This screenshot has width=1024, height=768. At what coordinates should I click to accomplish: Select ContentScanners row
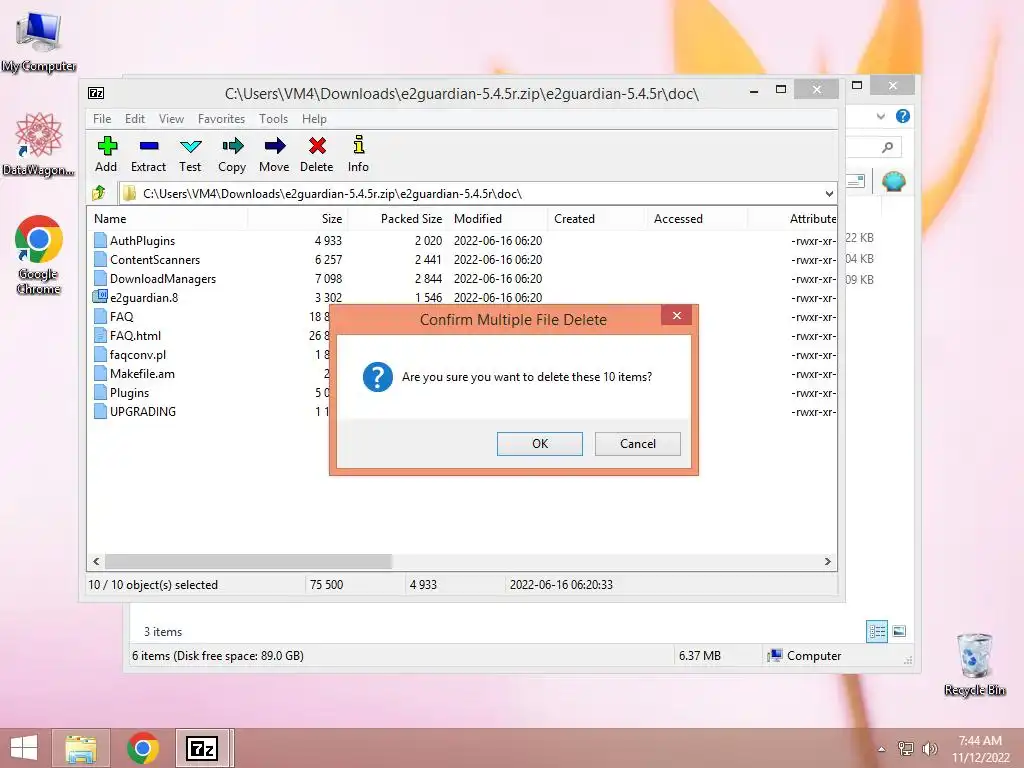point(462,259)
